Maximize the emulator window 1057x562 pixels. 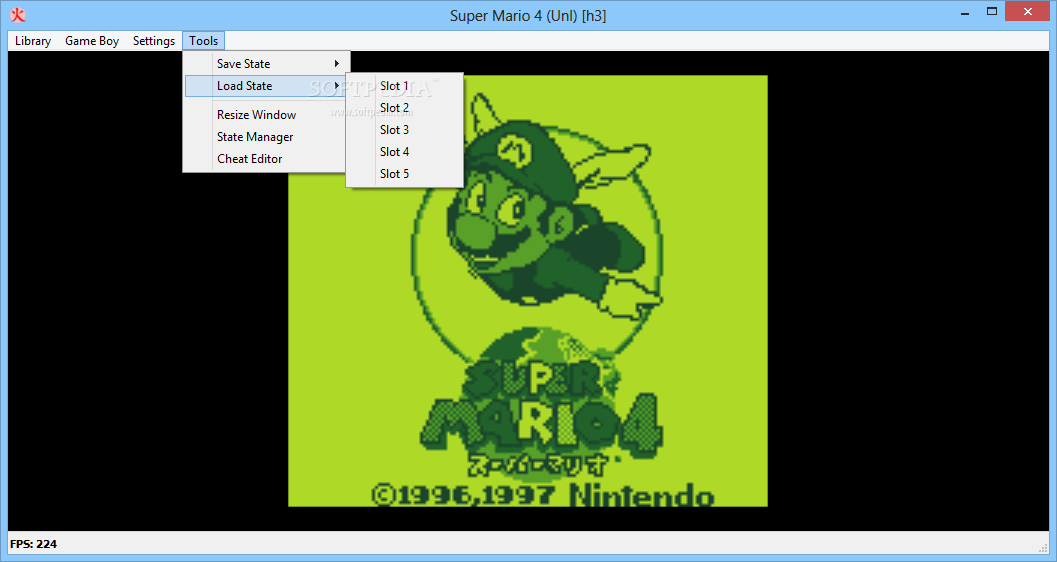pos(992,11)
